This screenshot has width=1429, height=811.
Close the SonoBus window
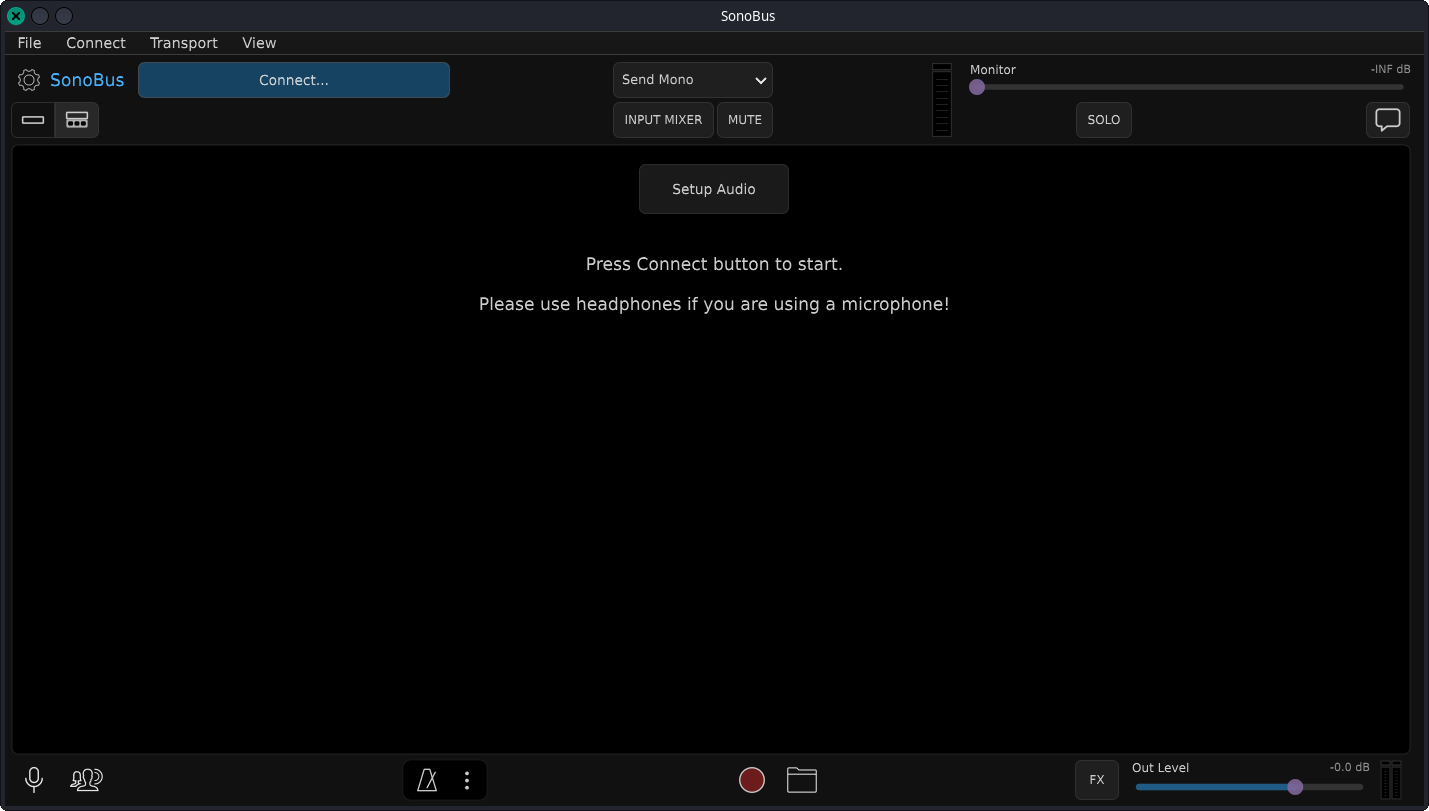point(16,16)
